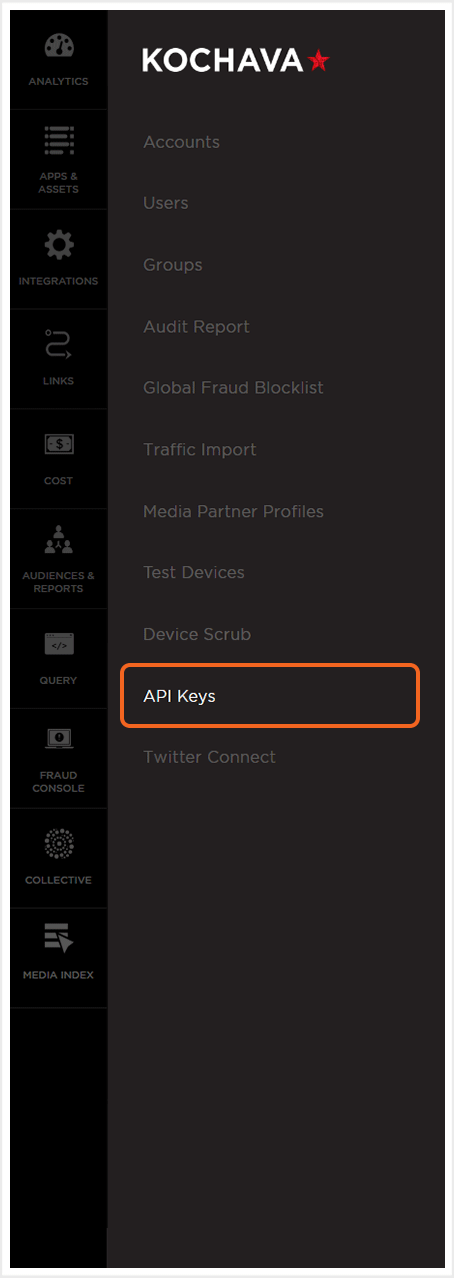Navigate to Media Partner Profiles

pyautogui.click(x=233, y=511)
